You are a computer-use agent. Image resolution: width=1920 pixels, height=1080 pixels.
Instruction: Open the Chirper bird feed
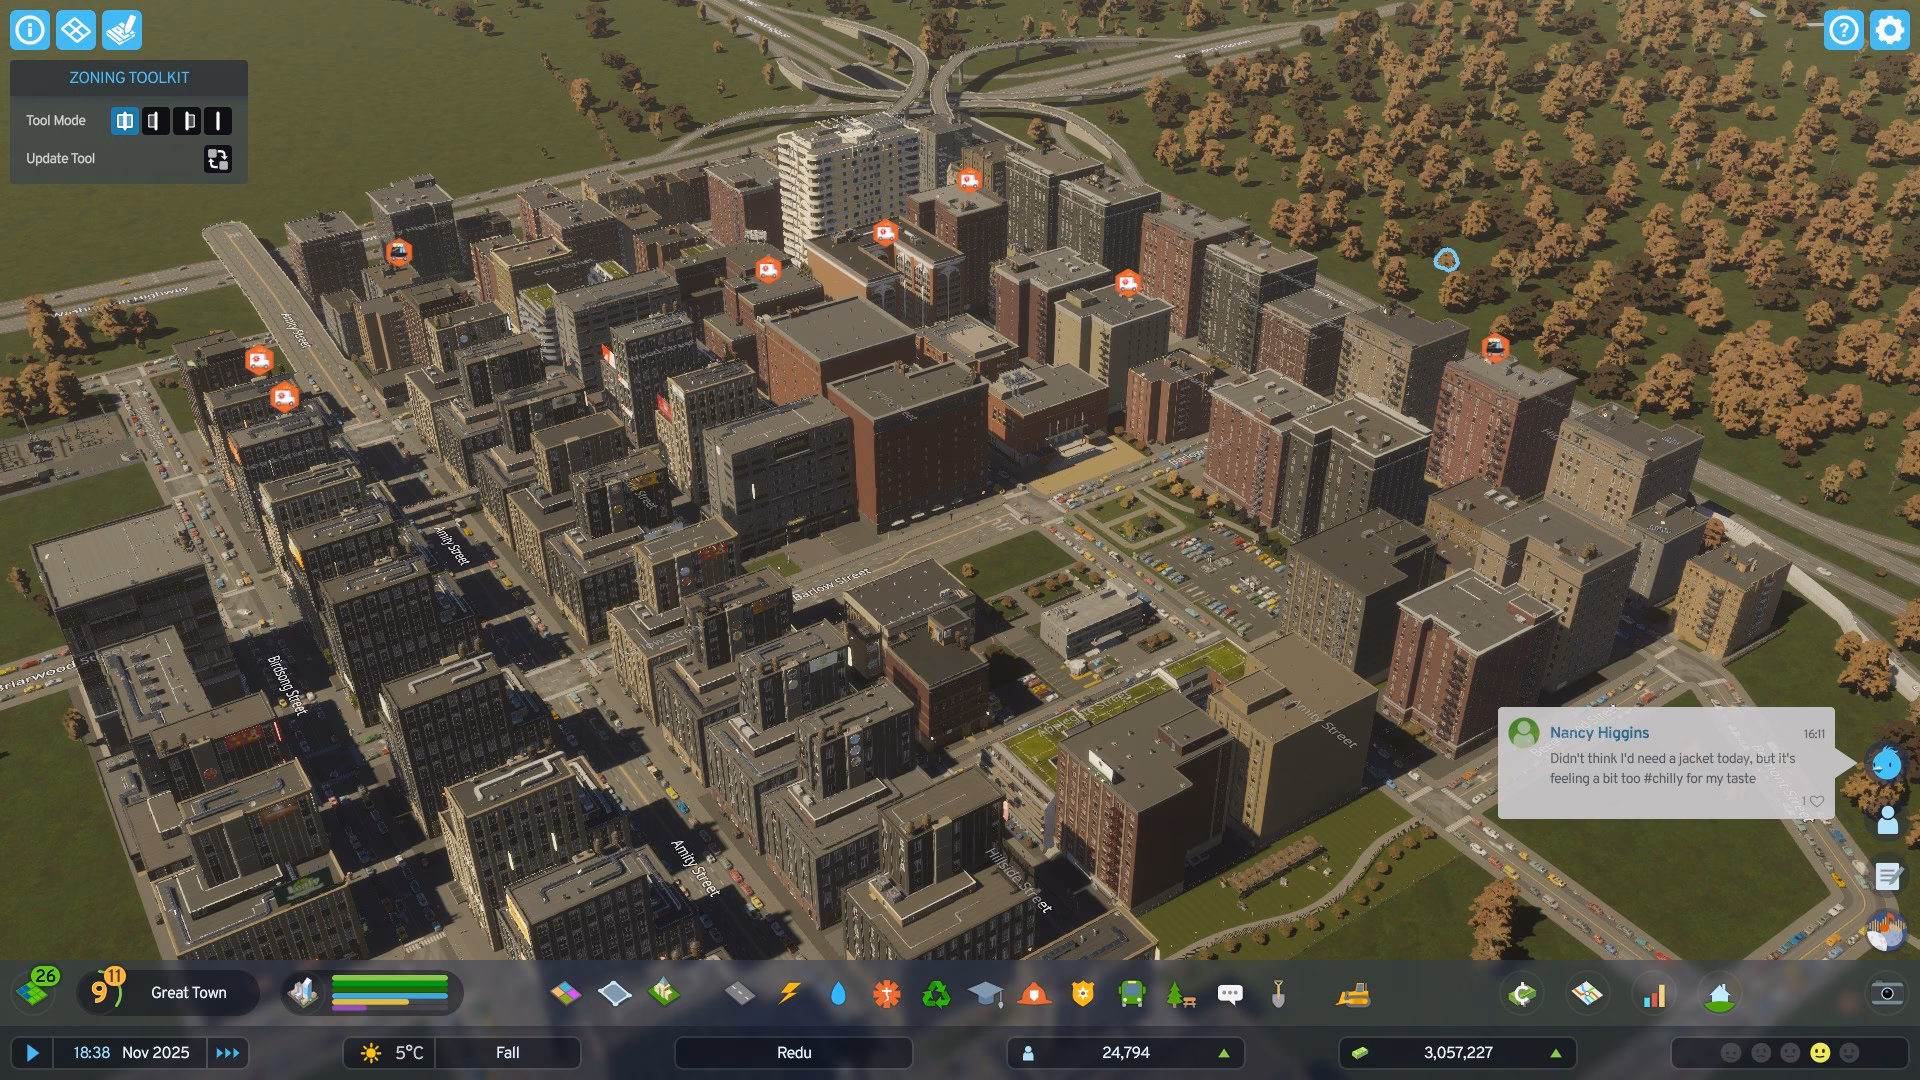tap(1886, 765)
